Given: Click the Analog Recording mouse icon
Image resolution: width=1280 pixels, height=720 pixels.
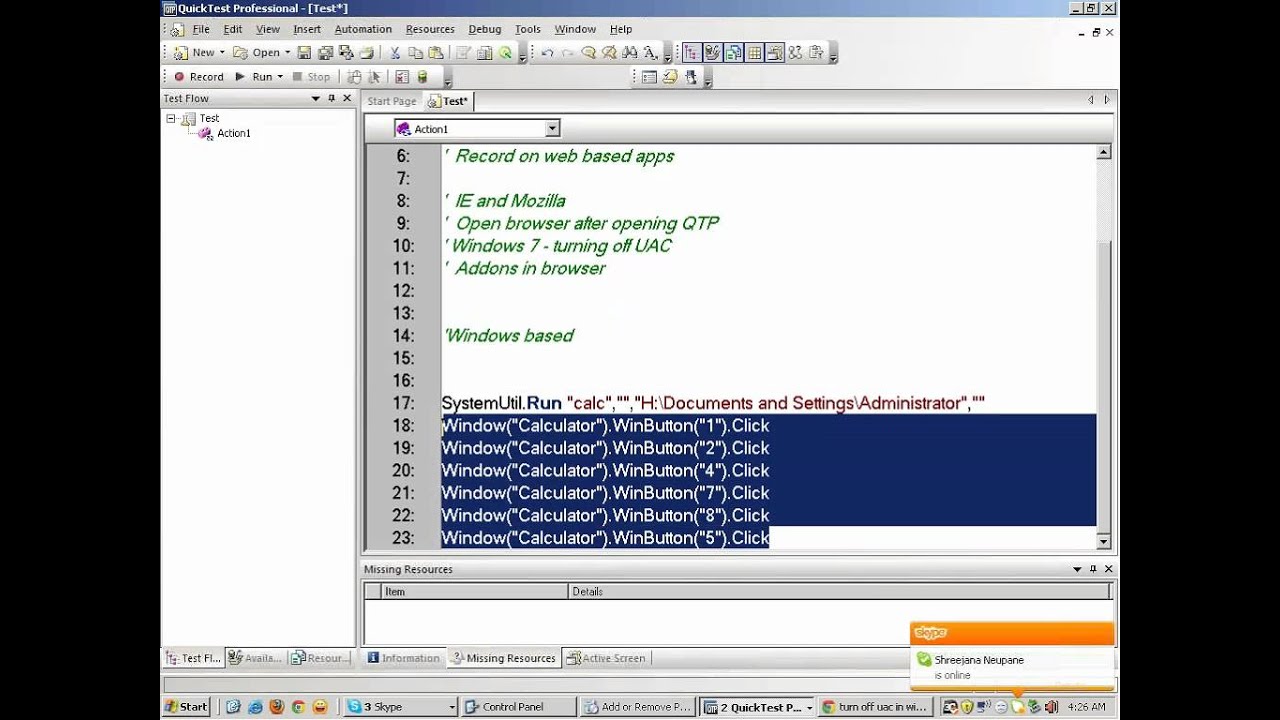Looking at the screenshot, I should coord(355,76).
